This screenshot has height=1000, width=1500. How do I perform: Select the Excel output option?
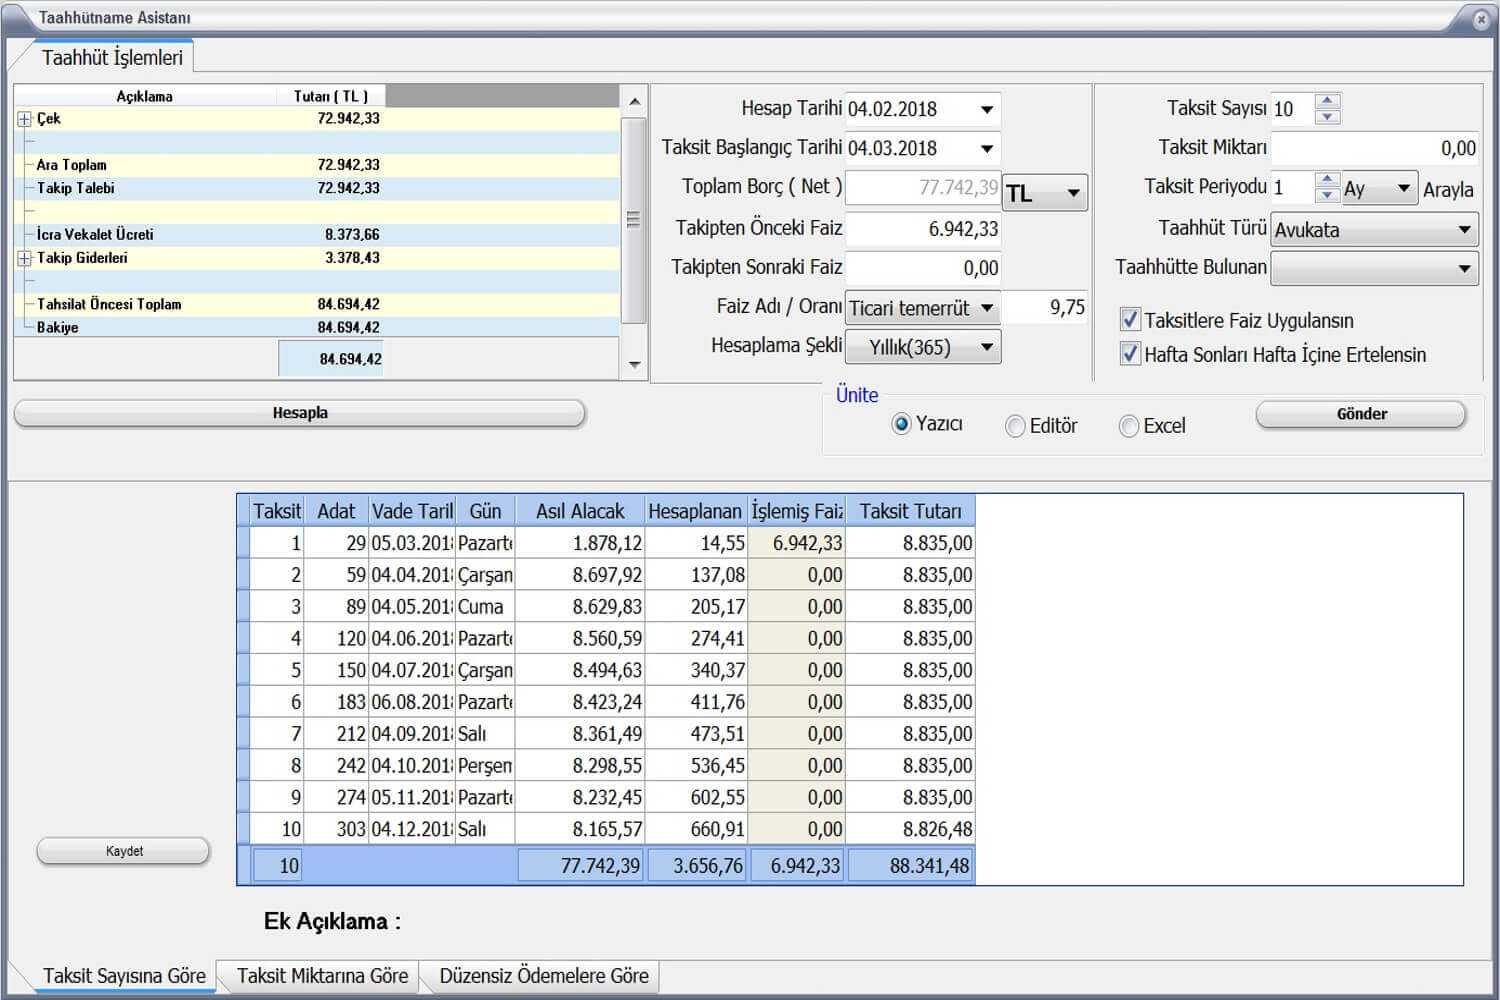(1129, 426)
